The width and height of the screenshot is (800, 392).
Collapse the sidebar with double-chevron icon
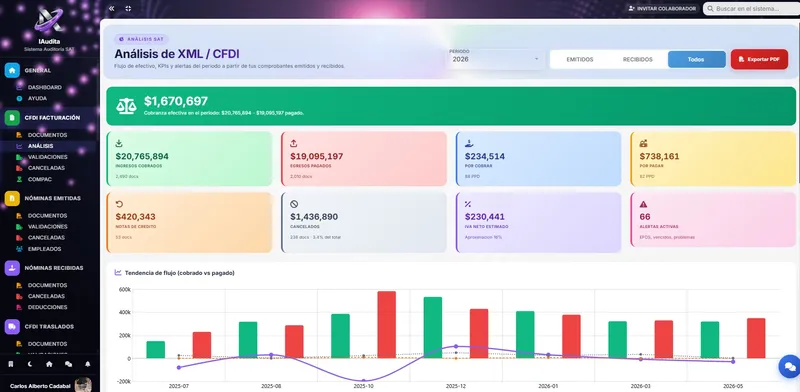pos(112,9)
